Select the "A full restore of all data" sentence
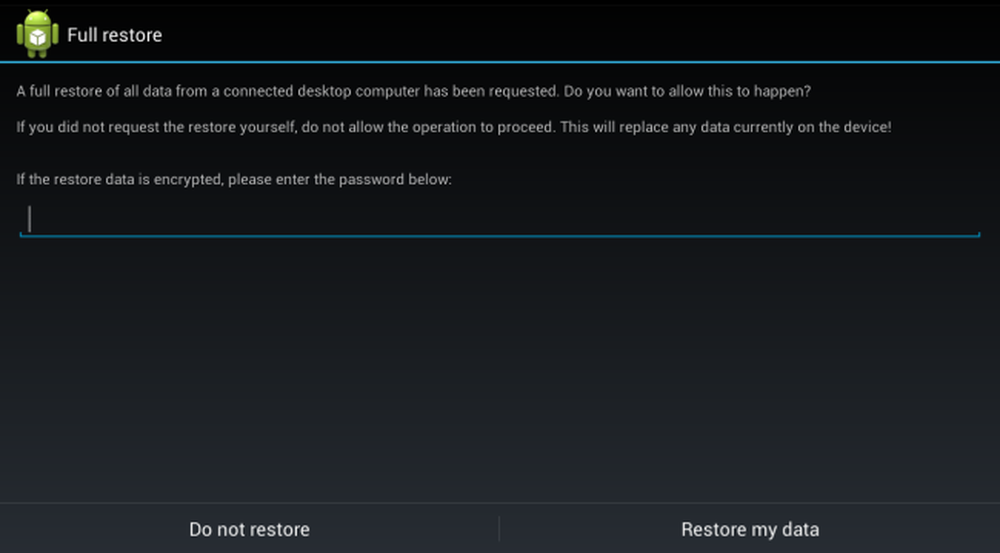The width and height of the screenshot is (1000, 553). coord(288,91)
